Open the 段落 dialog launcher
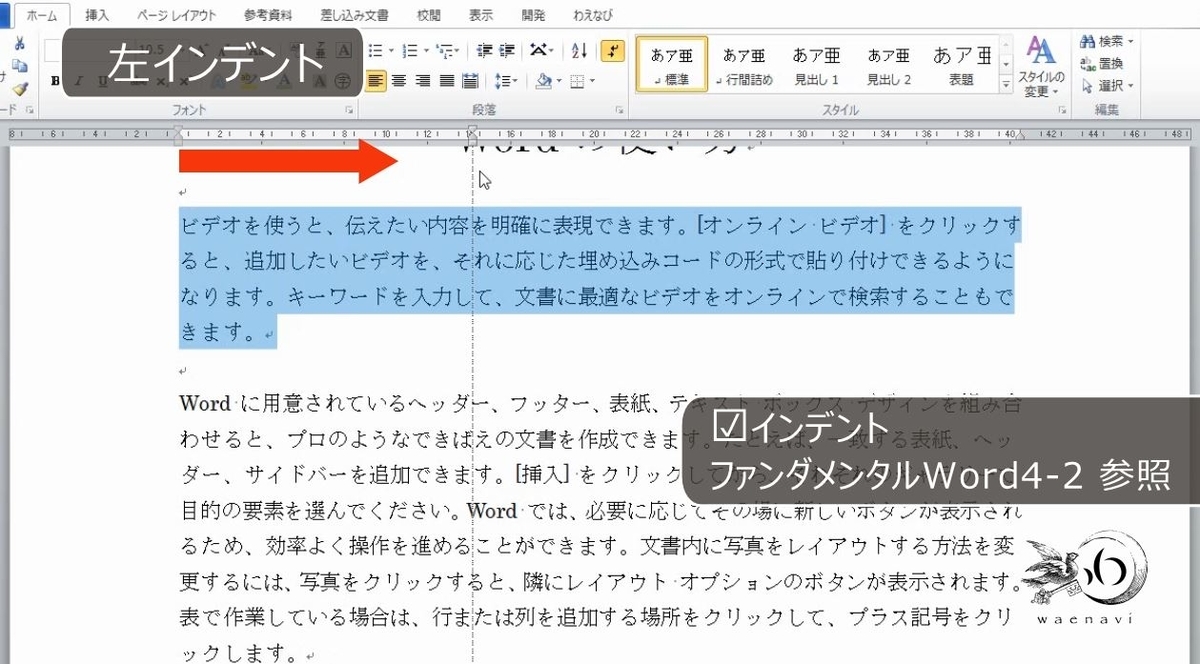This screenshot has width=1200, height=664. [620, 110]
